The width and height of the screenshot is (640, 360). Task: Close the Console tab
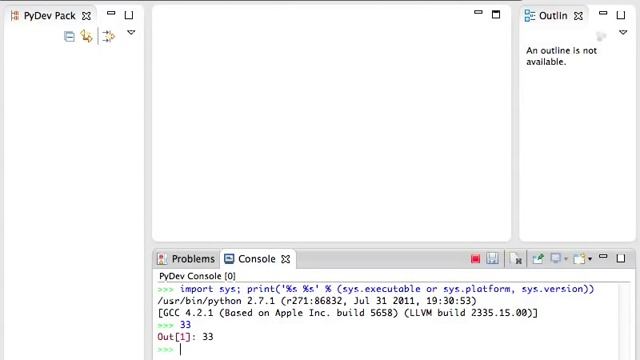(x=286, y=259)
